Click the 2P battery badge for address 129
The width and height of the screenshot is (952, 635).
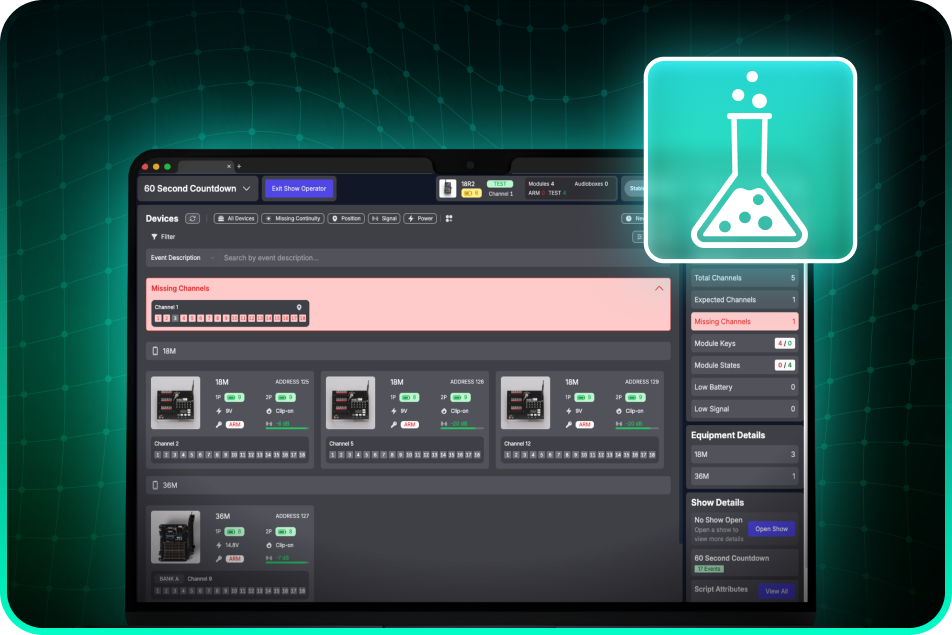pyautogui.click(x=635, y=398)
